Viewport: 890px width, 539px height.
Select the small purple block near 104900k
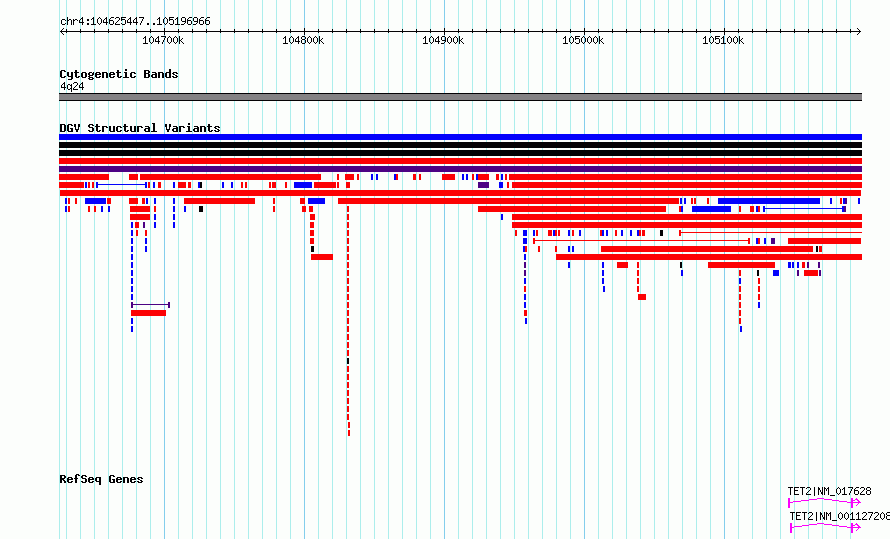484,185
